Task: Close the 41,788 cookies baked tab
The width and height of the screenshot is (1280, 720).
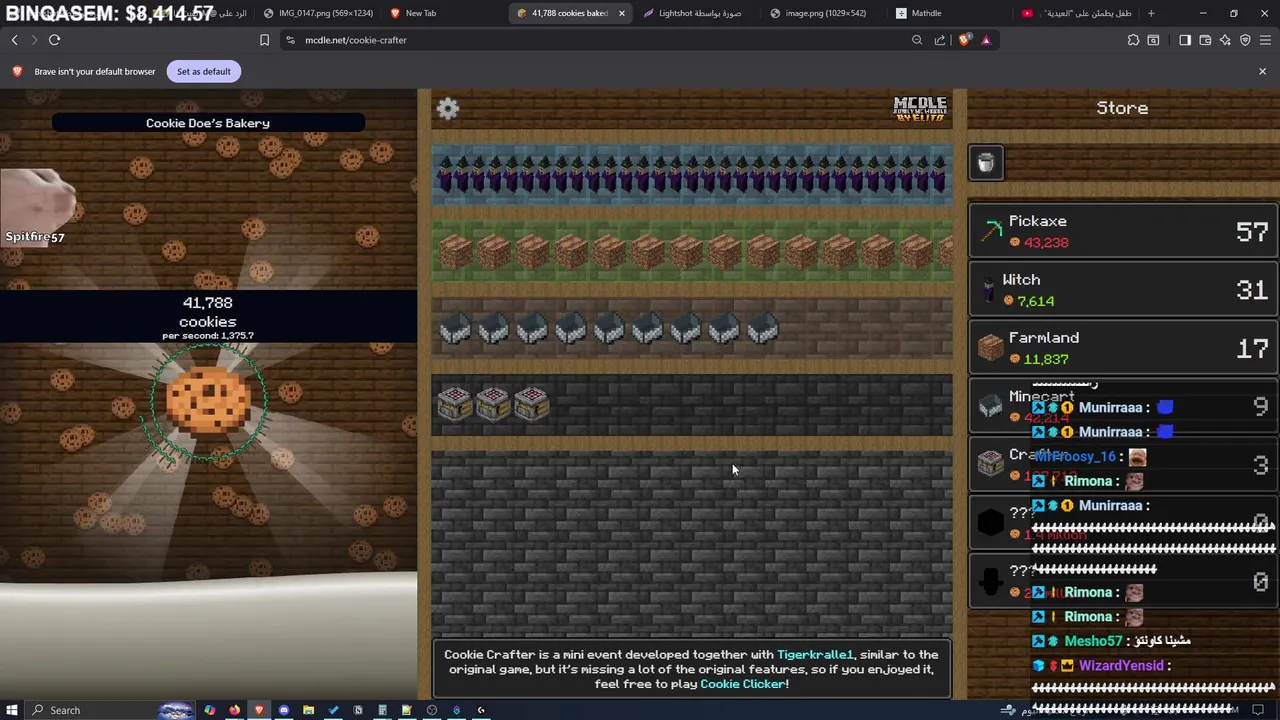Action: pyautogui.click(x=622, y=13)
